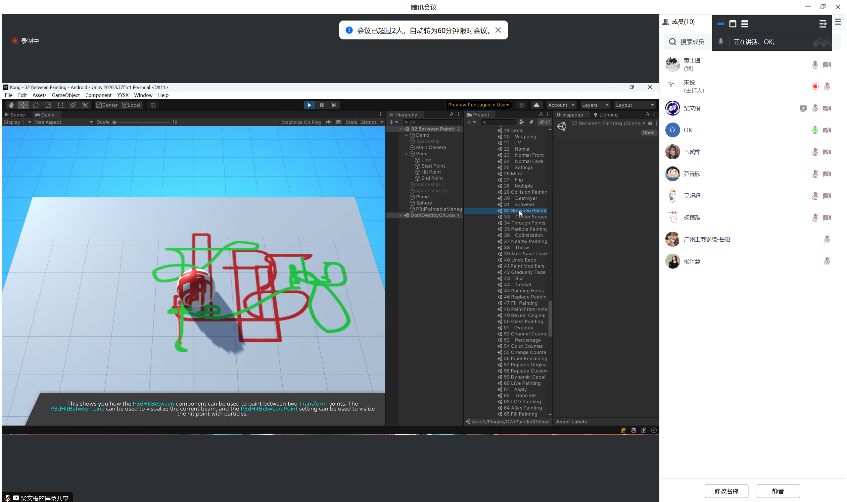The width and height of the screenshot is (847, 502).
Task: Select the Move tool in Unity toolbar
Action: coord(22,104)
